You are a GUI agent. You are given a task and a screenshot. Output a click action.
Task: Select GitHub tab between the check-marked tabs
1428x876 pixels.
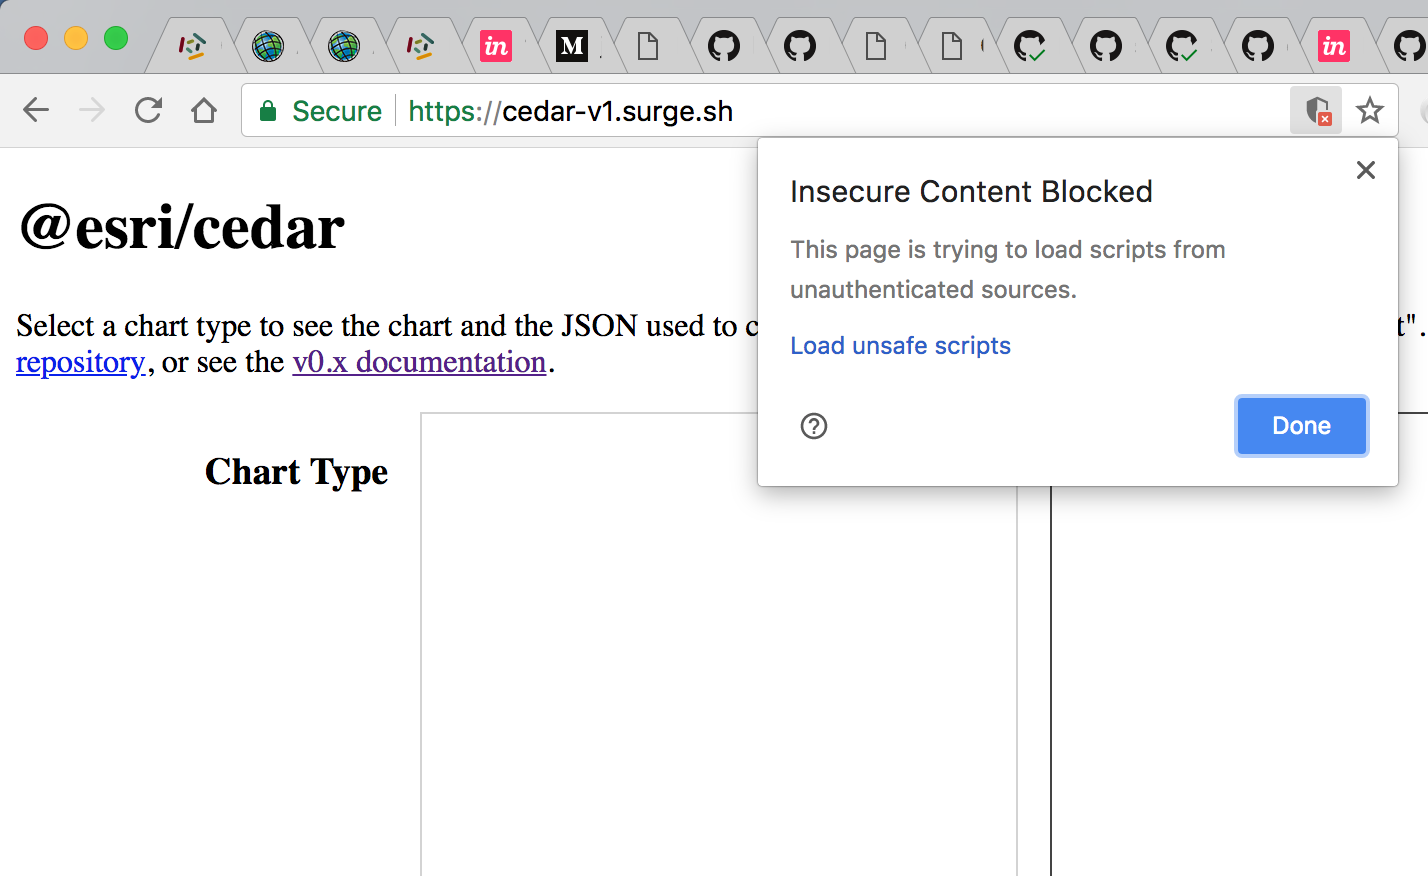1106,46
